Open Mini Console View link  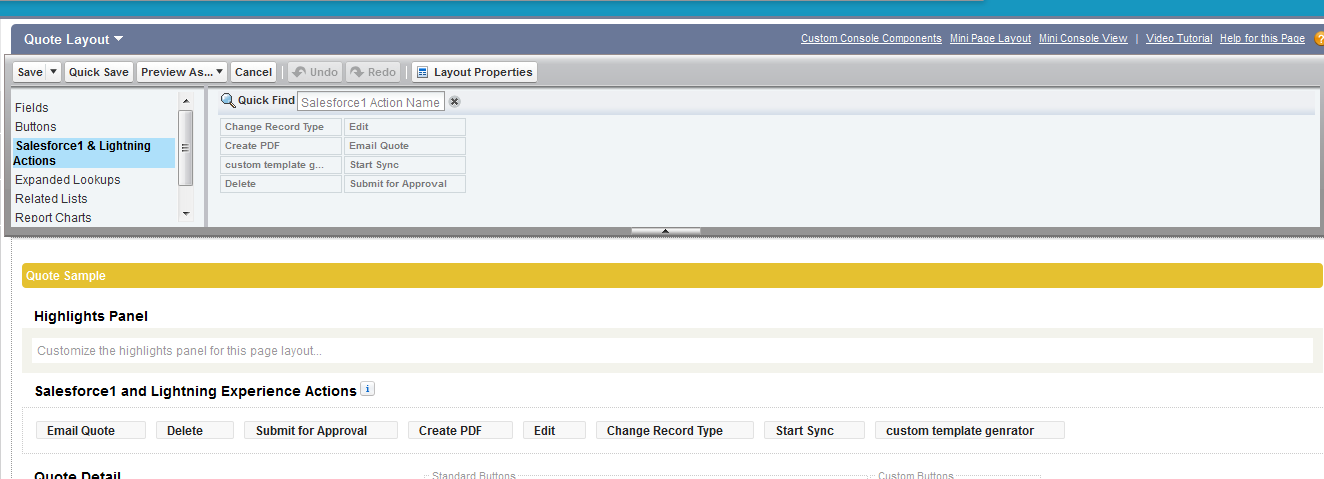click(1083, 39)
